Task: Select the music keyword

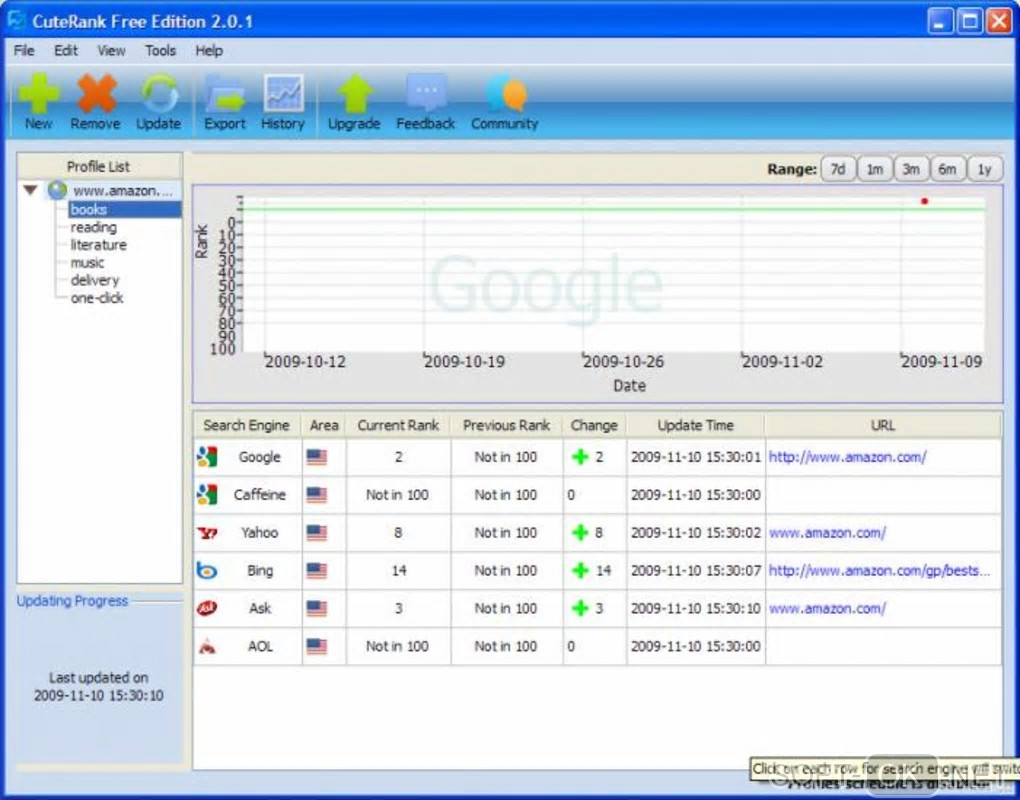Action: click(x=87, y=263)
